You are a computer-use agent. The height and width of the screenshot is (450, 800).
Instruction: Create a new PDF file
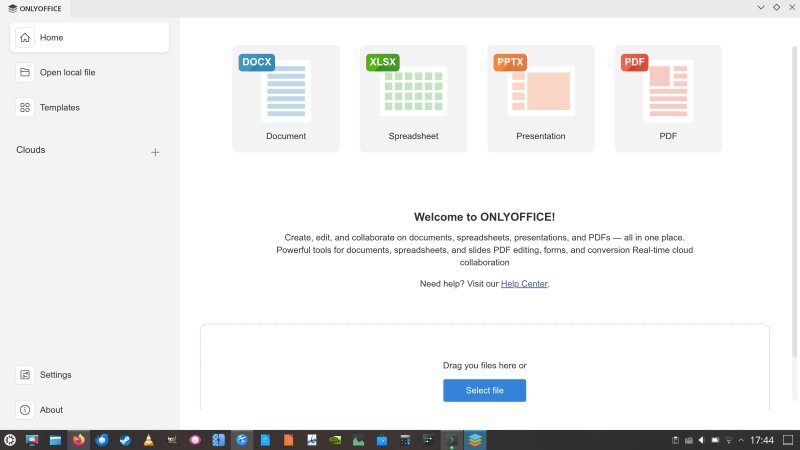click(x=668, y=98)
